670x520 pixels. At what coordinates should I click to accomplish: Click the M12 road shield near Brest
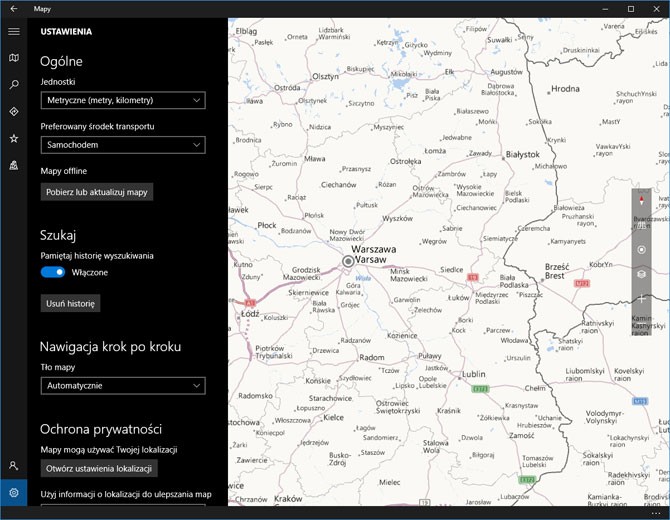pyautogui.click(x=582, y=283)
